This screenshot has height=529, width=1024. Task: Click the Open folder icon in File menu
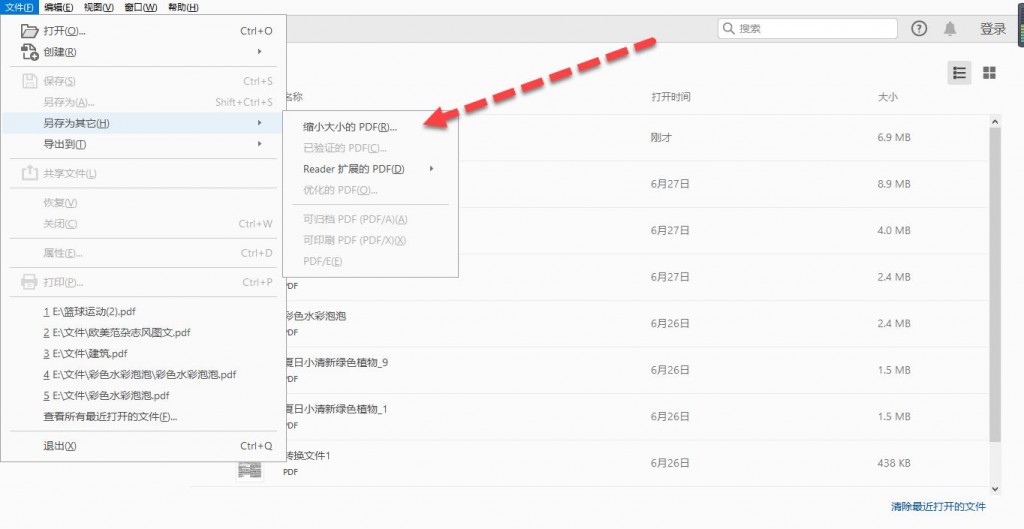(x=29, y=31)
